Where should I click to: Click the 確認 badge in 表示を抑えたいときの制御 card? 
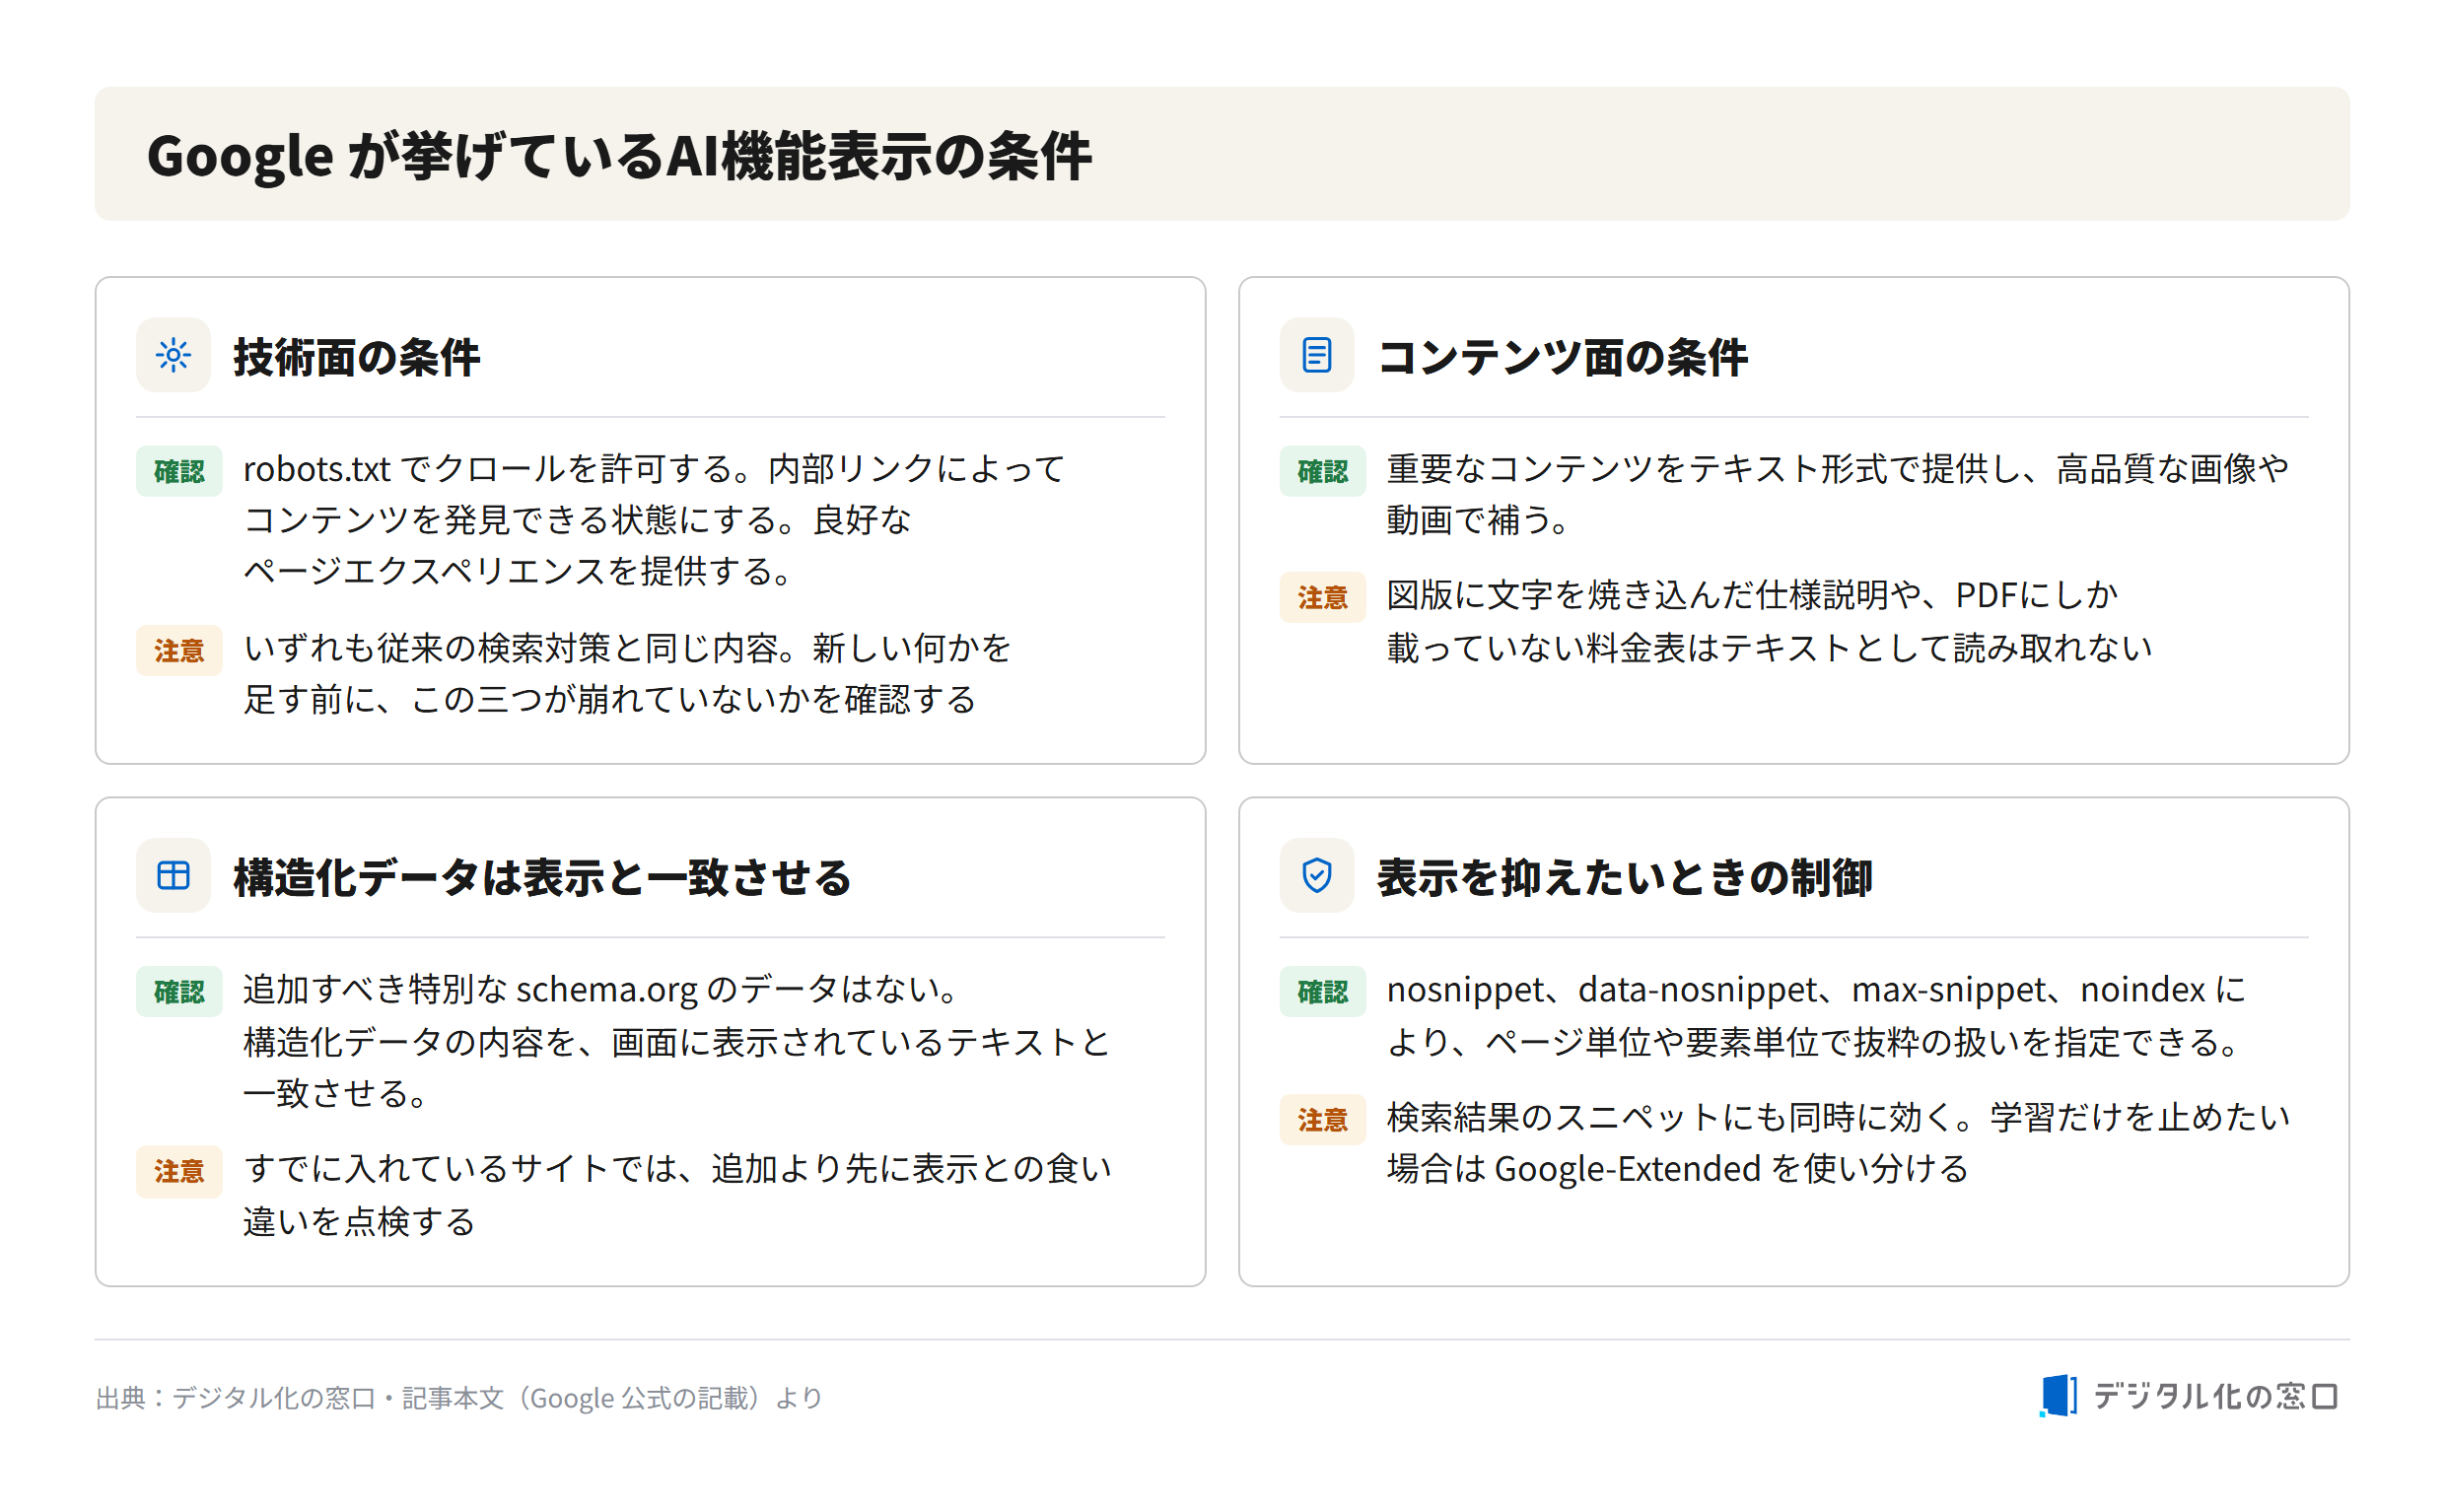pos(1322,992)
